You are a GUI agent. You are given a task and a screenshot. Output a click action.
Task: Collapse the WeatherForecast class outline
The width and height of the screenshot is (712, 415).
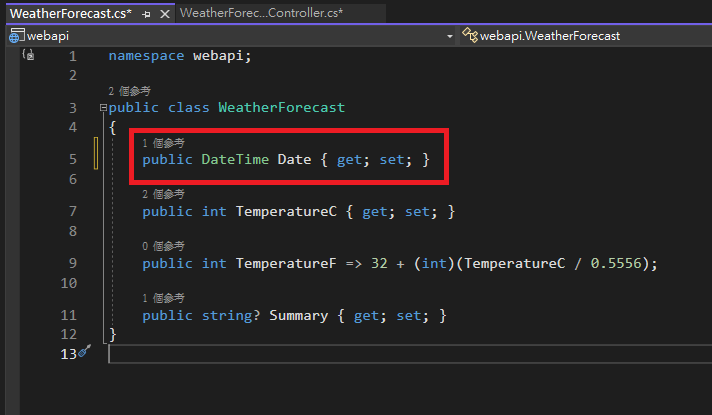point(101,108)
